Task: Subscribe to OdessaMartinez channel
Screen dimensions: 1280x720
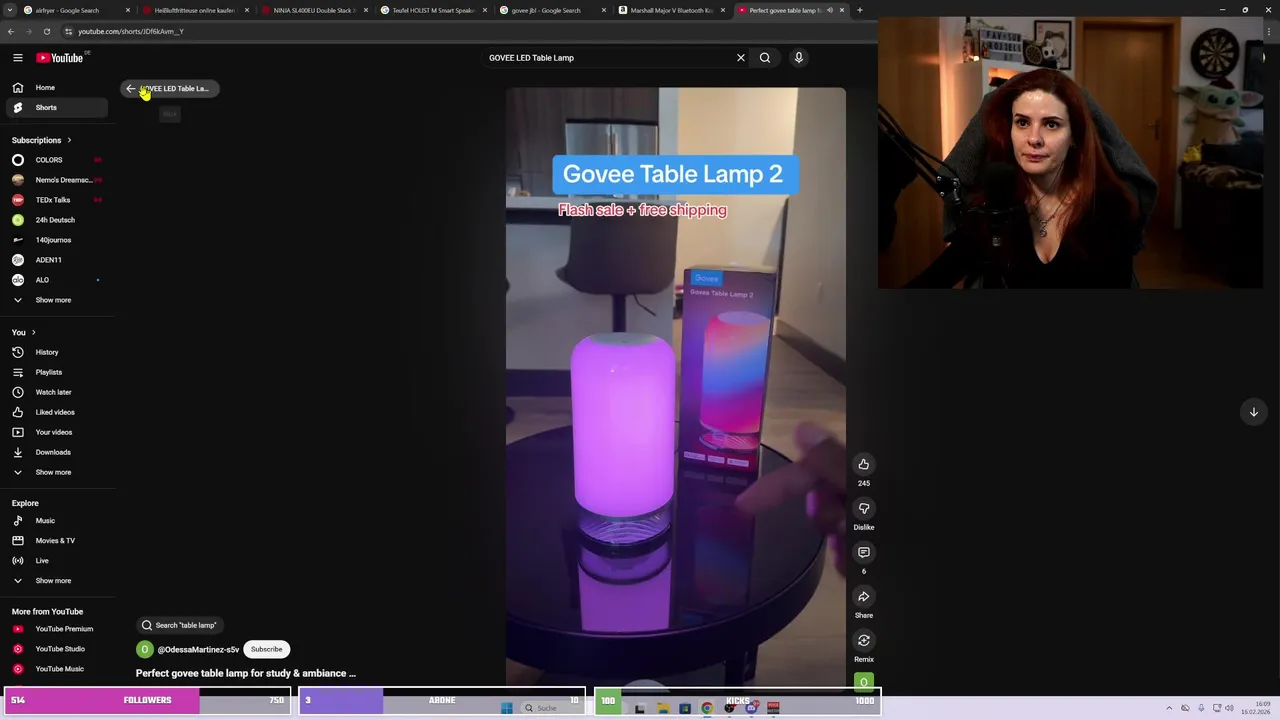Action: pyautogui.click(x=267, y=649)
